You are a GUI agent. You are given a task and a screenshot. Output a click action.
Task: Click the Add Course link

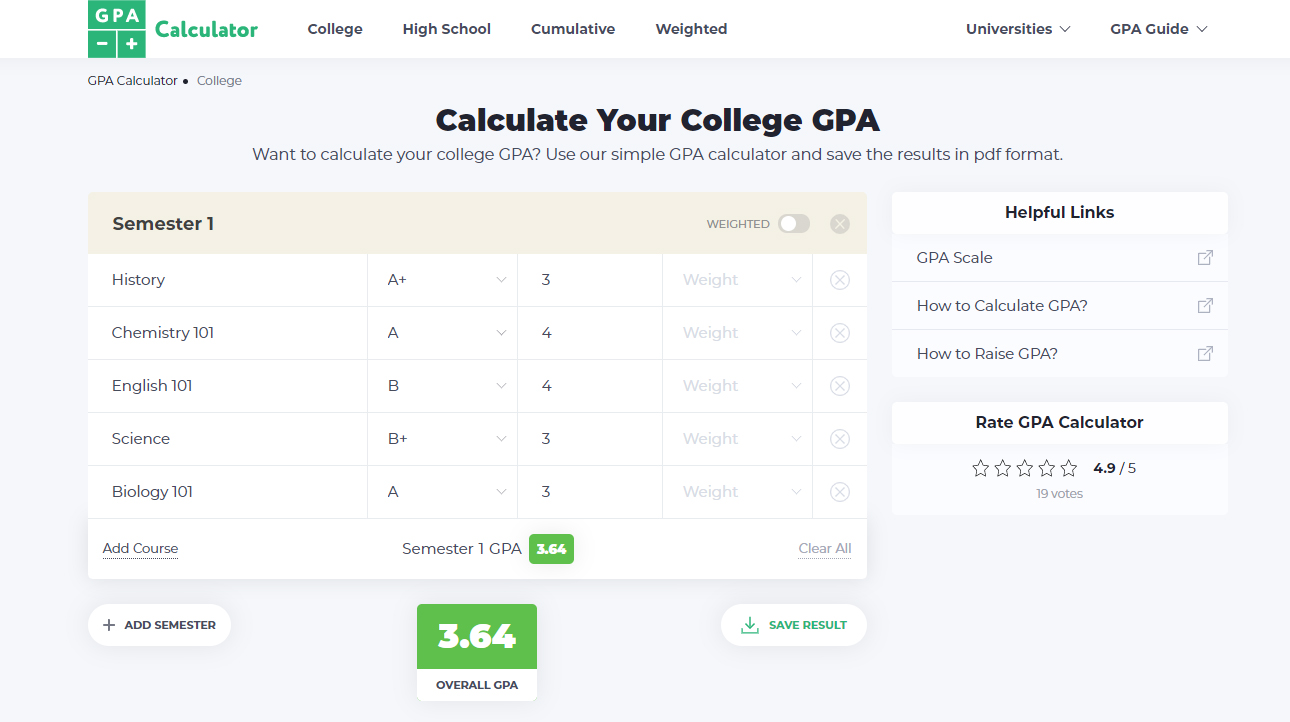(140, 548)
